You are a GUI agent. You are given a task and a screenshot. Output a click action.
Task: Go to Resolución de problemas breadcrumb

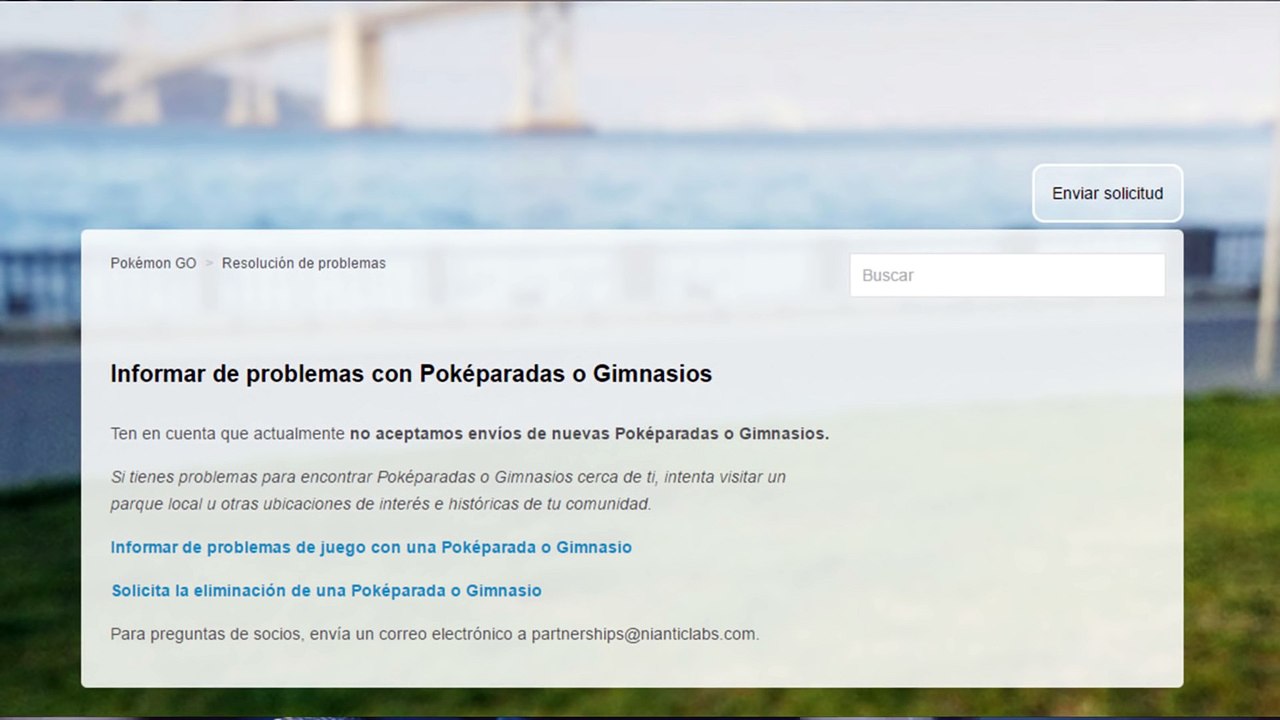pyautogui.click(x=304, y=263)
